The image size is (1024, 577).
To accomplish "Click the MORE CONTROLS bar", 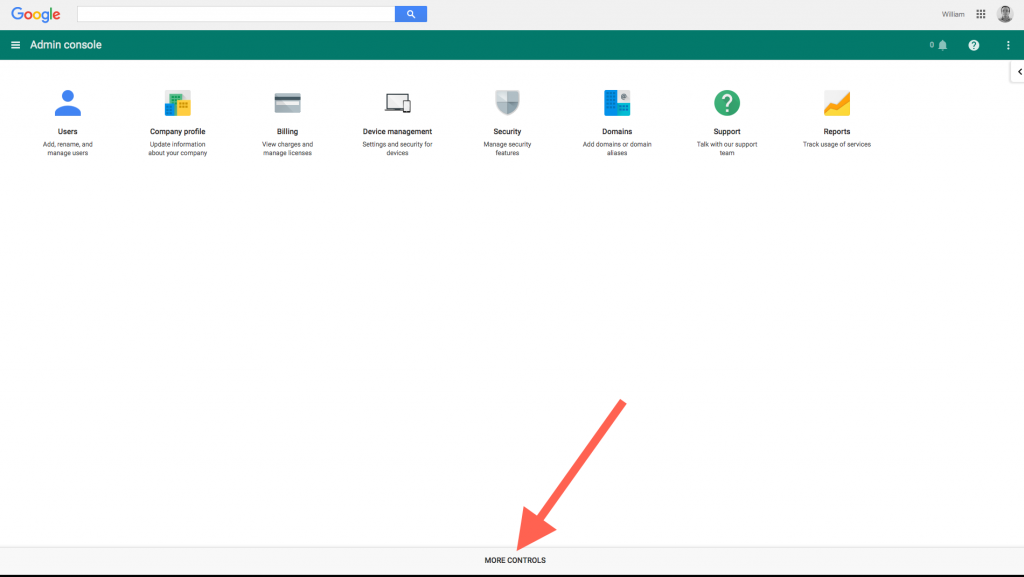I will [x=512, y=560].
